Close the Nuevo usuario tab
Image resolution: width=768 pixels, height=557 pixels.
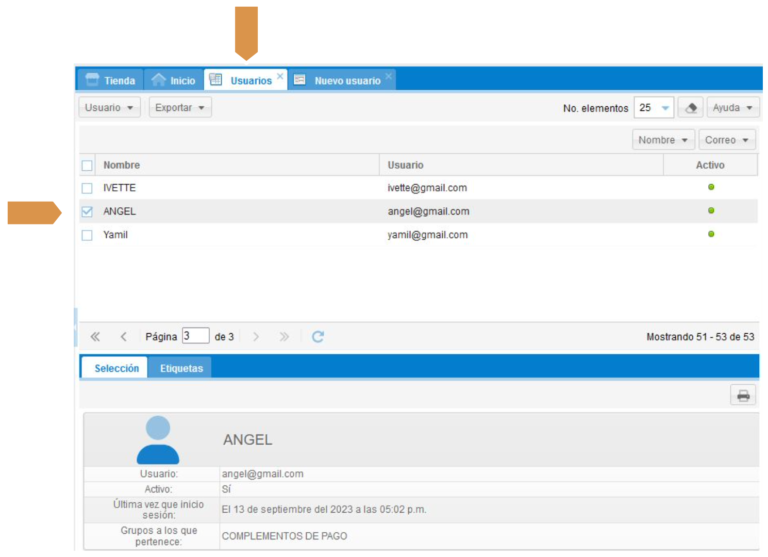pyautogui.click(x=389, y=76)
